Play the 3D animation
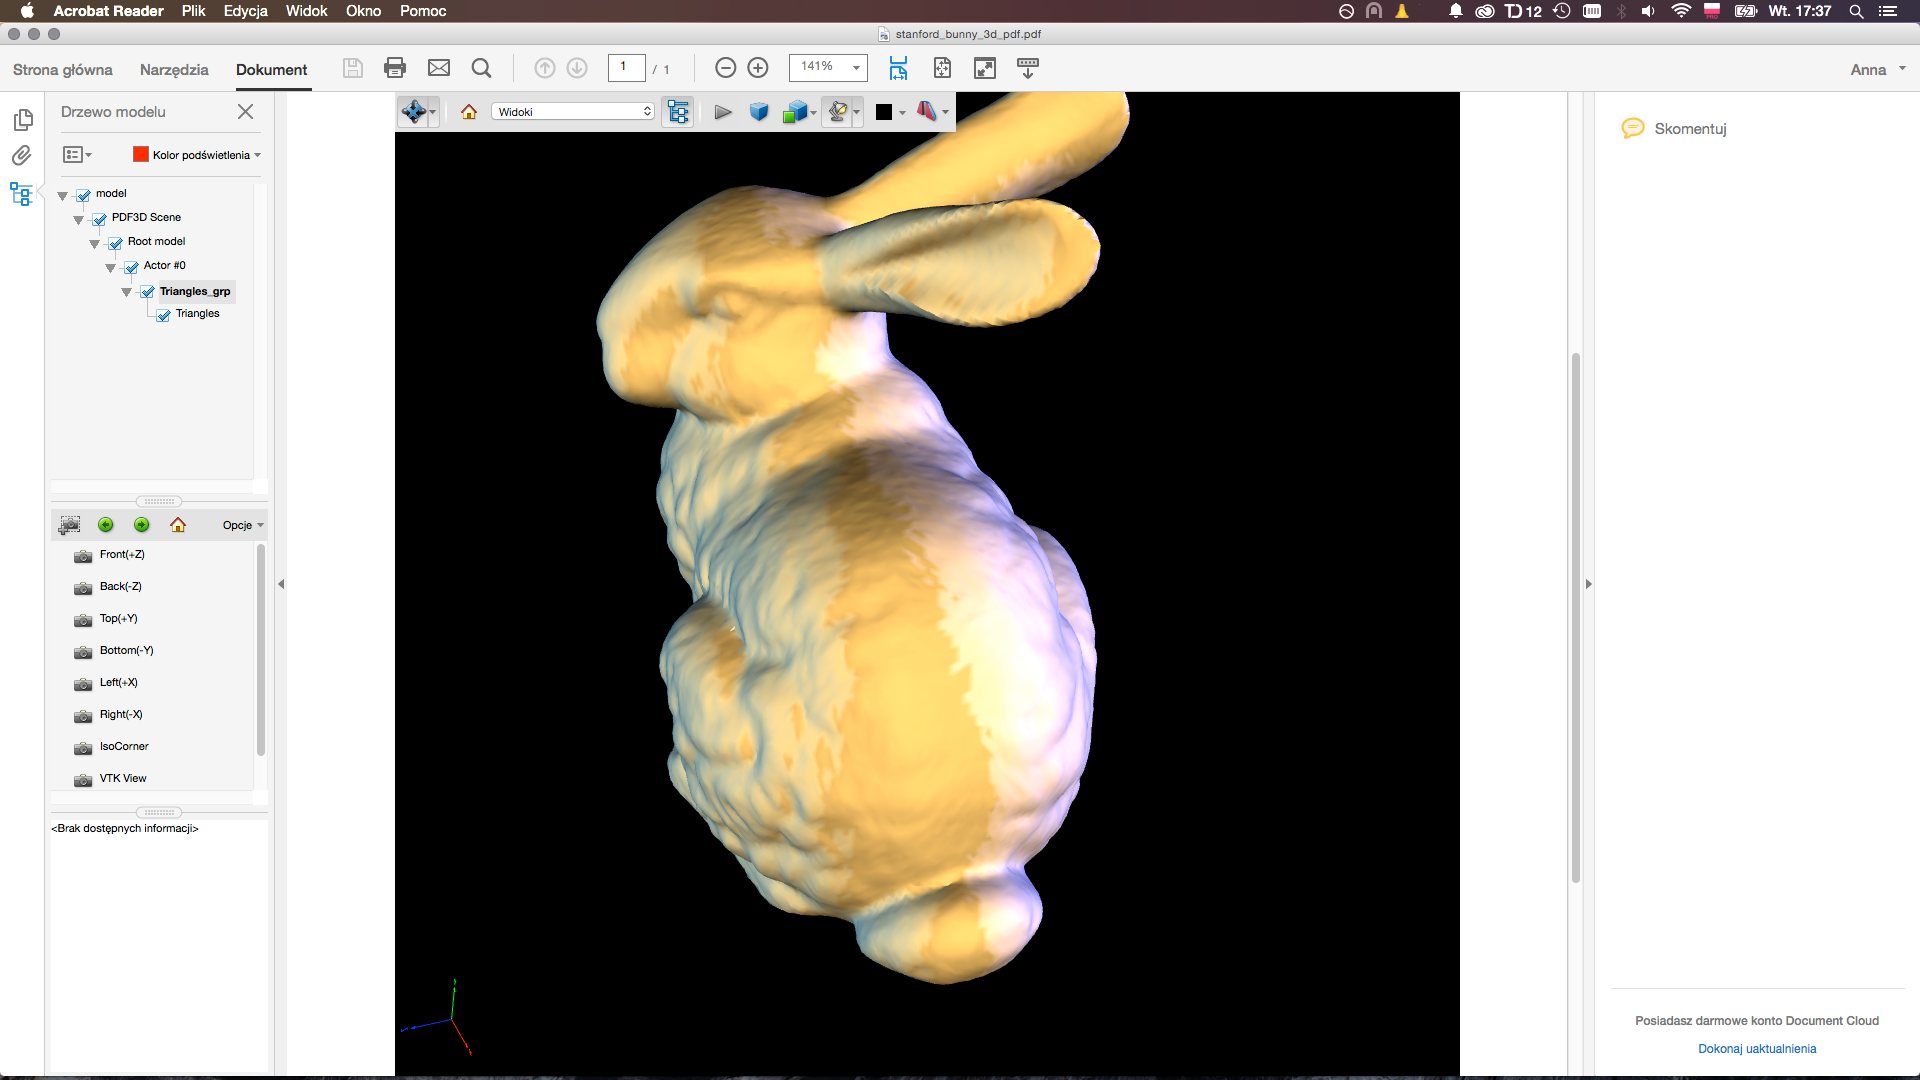Viewport: 1920px width, 1080px height. pos(723,112)
